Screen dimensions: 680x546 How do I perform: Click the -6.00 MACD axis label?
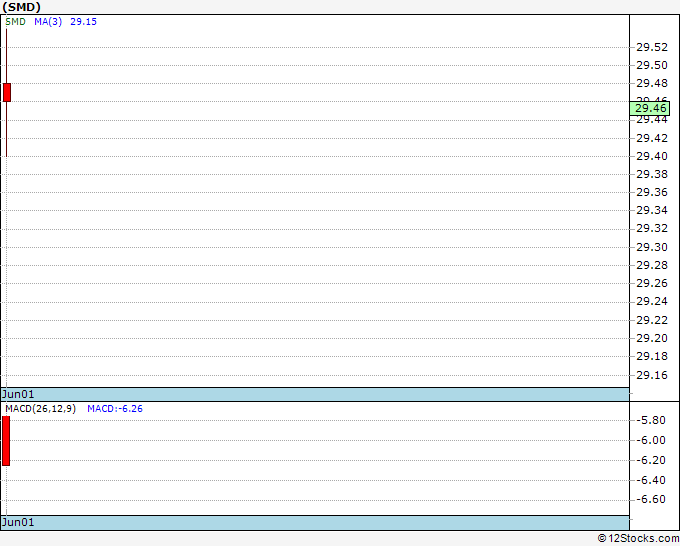[651, 440]
